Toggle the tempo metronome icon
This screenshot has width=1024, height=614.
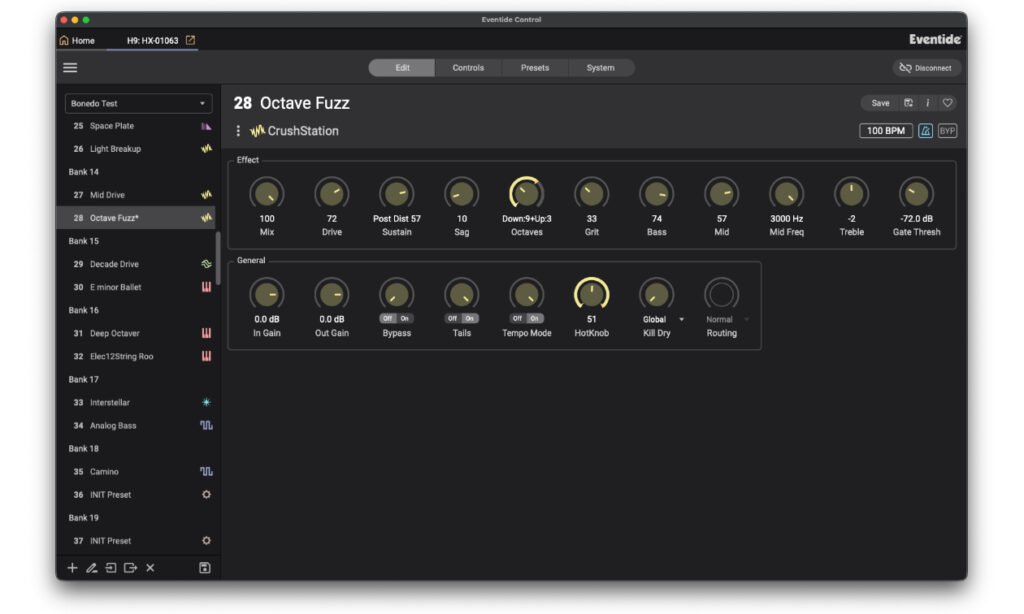(925, 131)
